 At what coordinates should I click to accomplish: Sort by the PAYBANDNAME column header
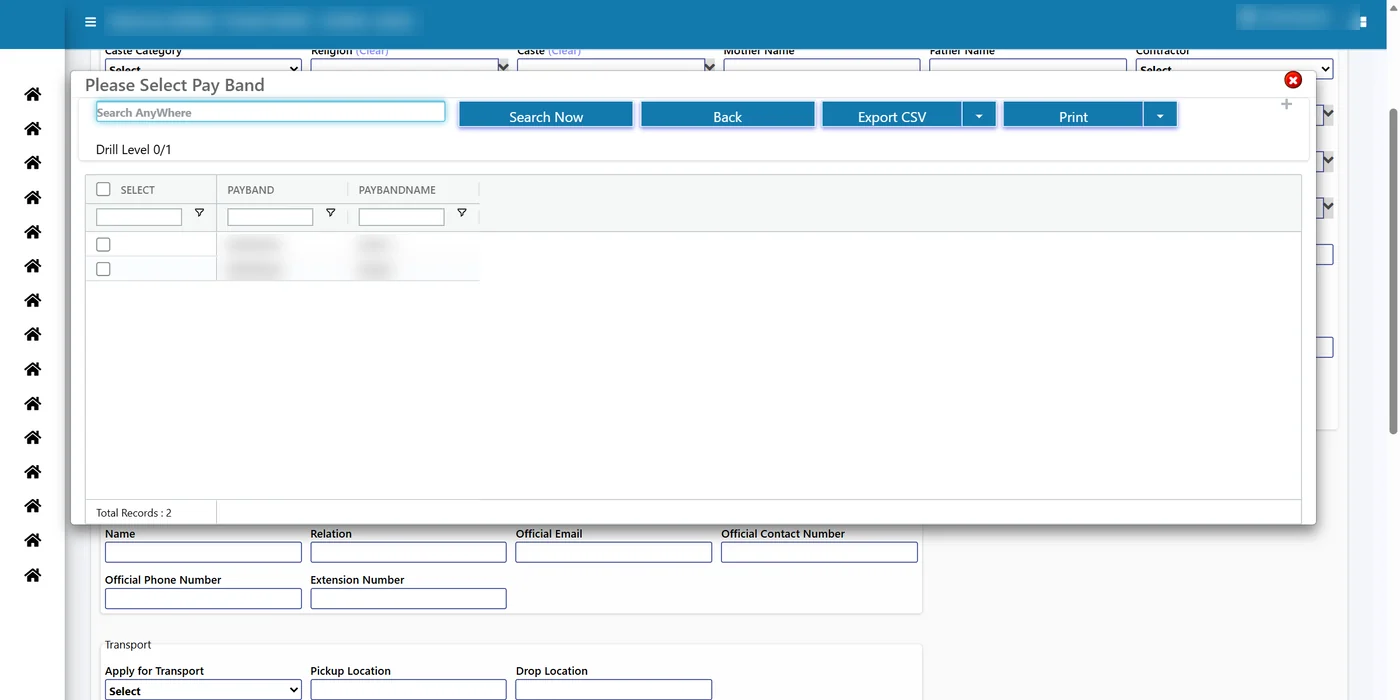[397, 190]
